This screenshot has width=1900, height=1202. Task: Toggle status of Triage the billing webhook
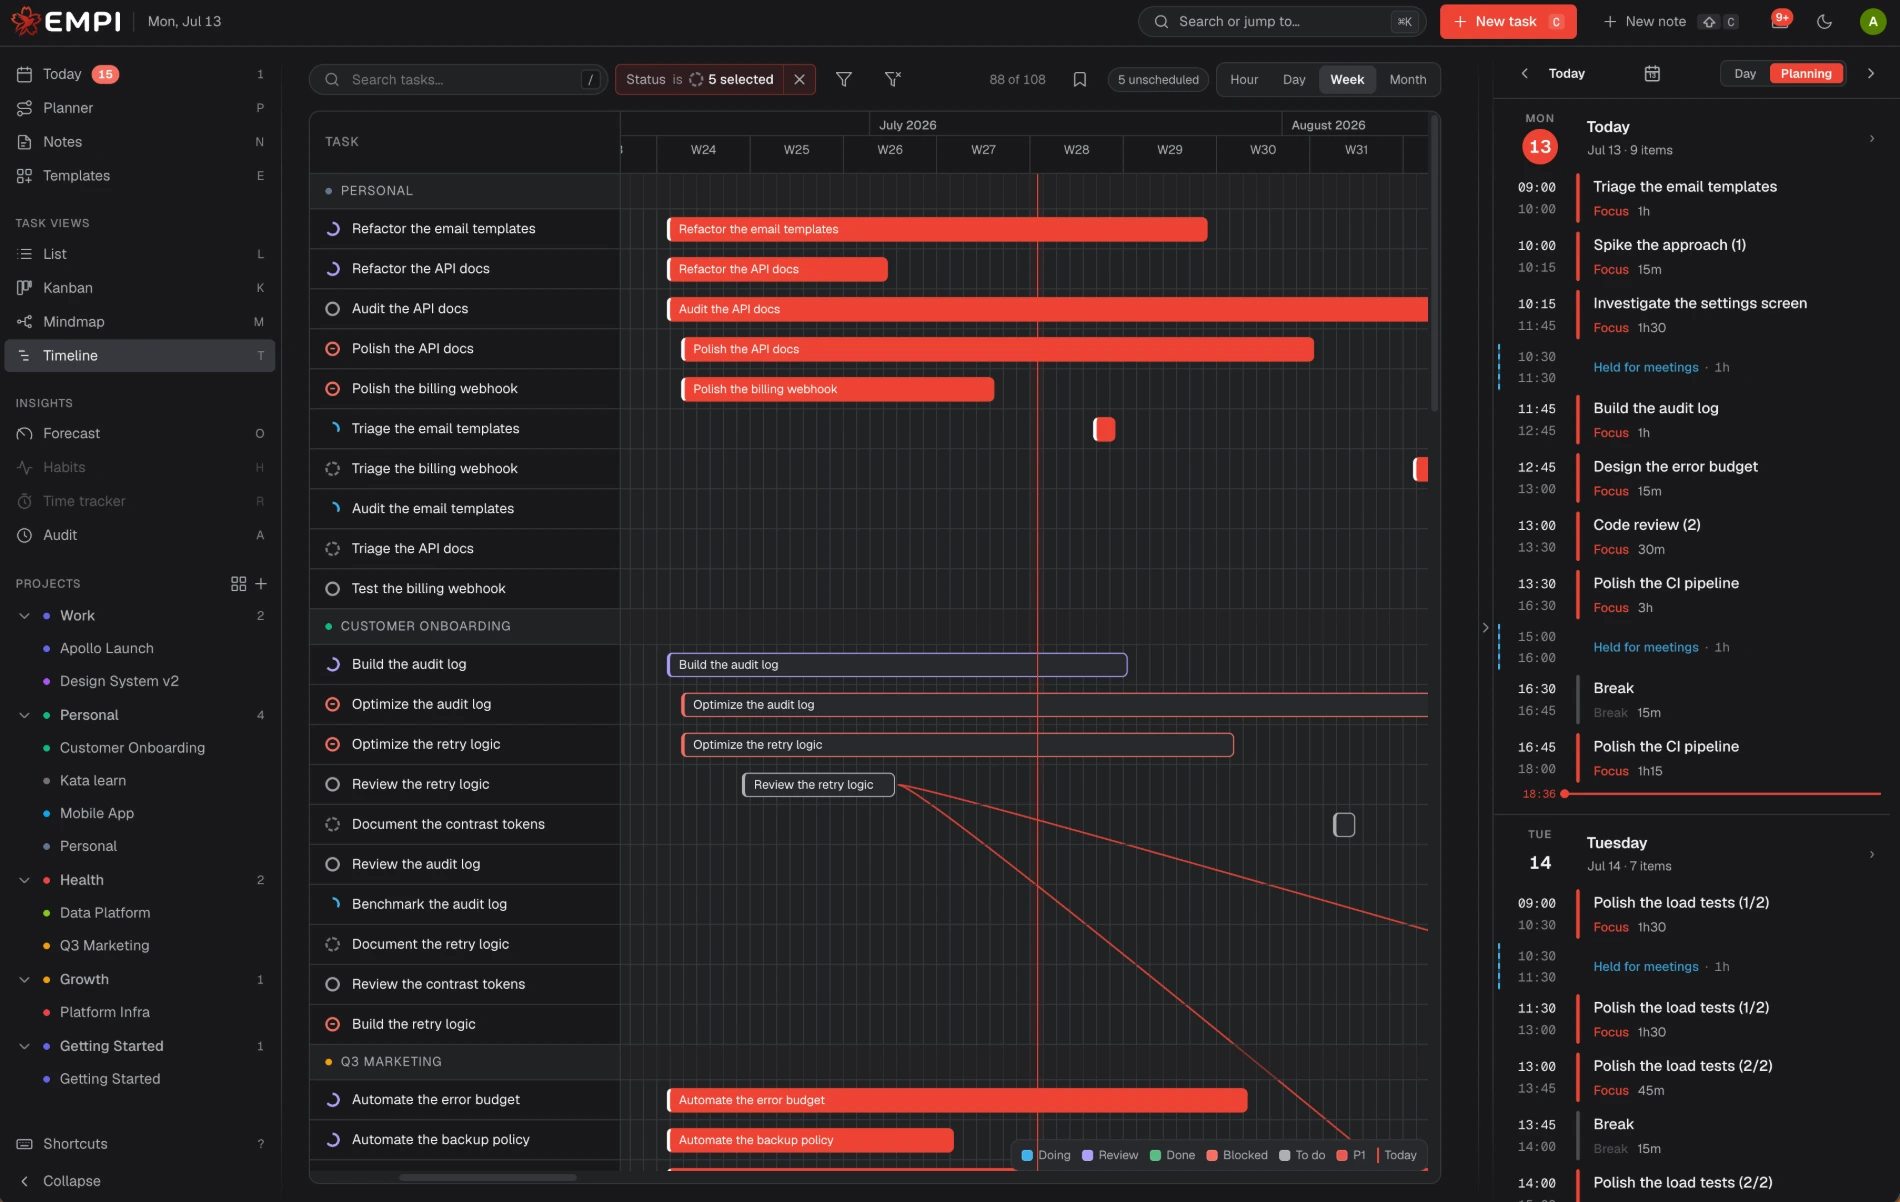333,469
